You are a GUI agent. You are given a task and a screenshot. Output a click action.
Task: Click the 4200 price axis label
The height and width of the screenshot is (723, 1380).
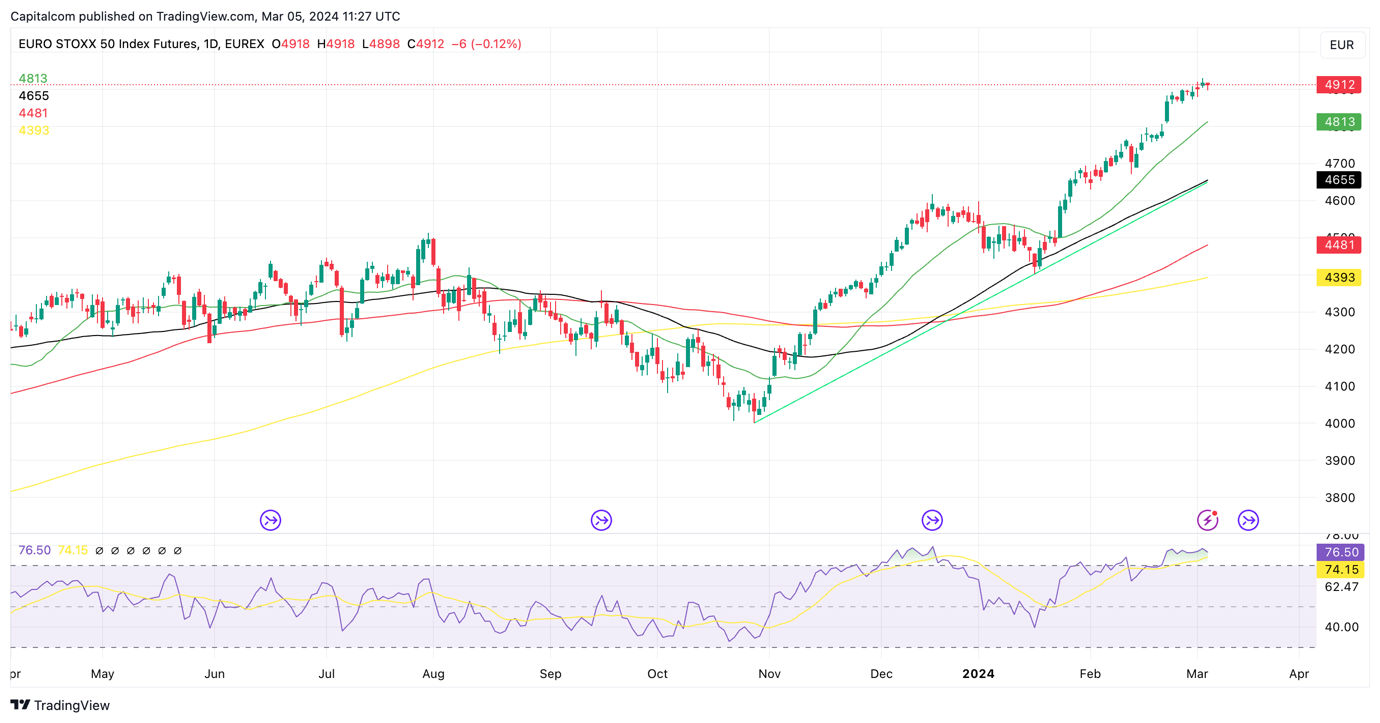pos(1340,349)
